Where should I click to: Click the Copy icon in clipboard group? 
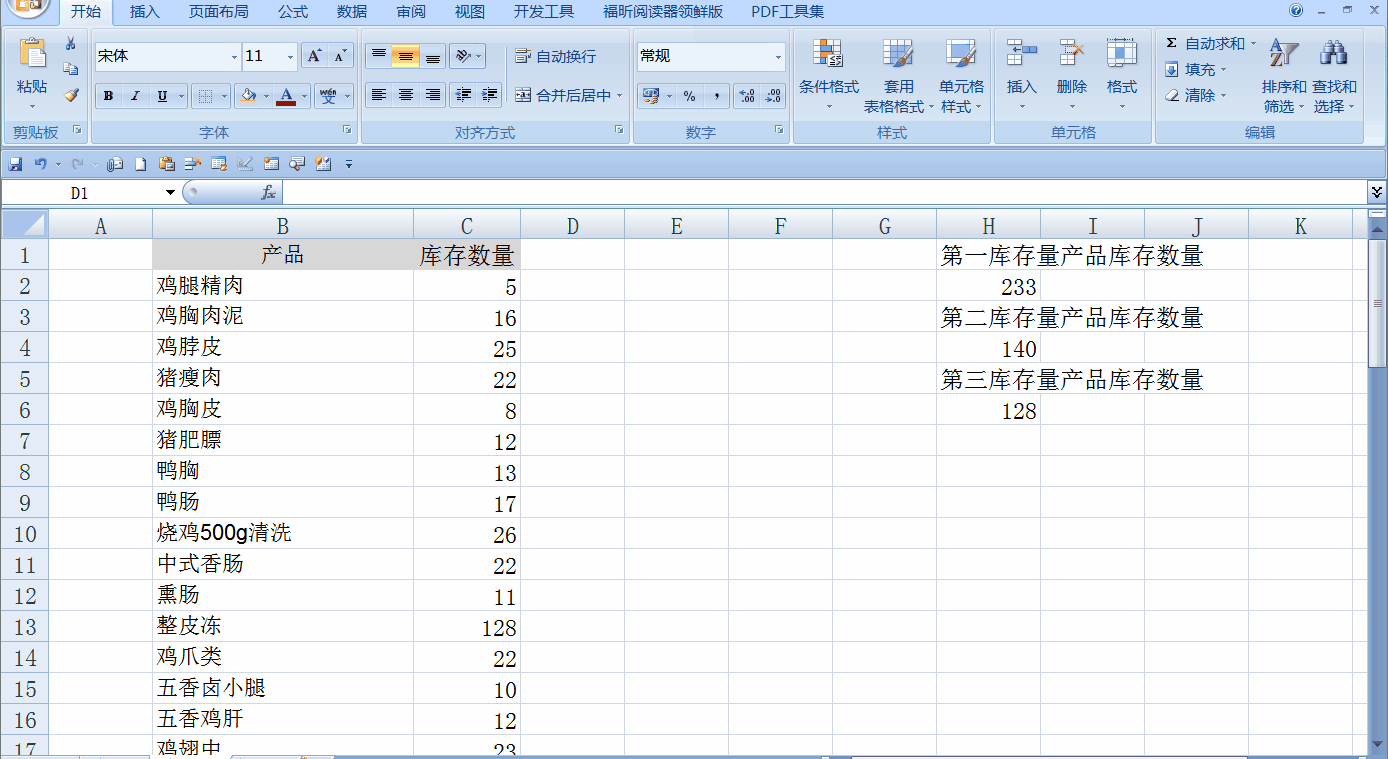(x=70, y=69)
